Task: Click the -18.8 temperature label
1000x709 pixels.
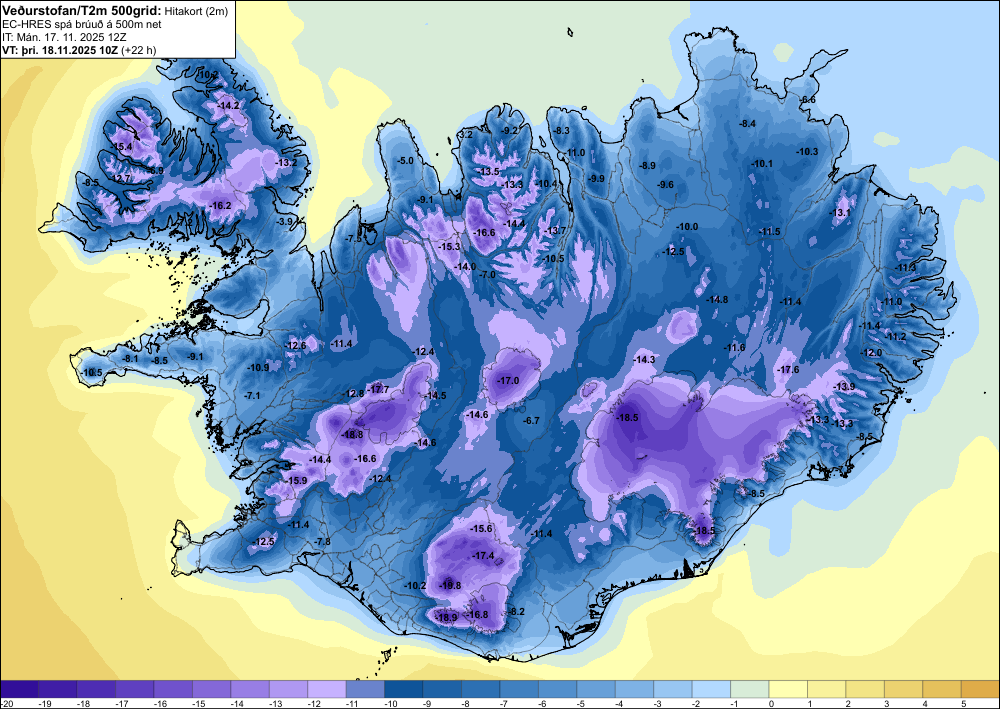Action: [353, 434]
